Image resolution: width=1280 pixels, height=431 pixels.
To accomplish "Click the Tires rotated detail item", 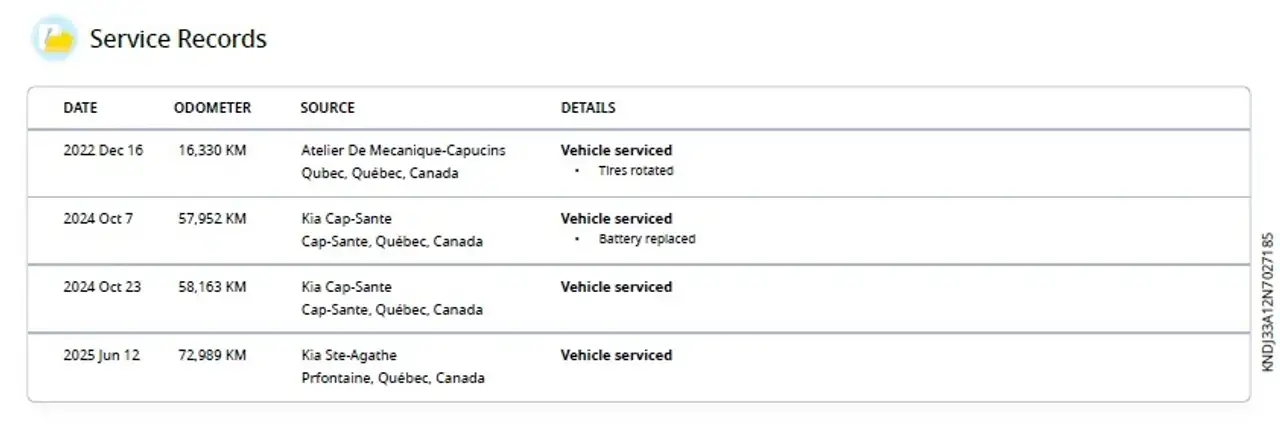I will click(x=636, y=171).
